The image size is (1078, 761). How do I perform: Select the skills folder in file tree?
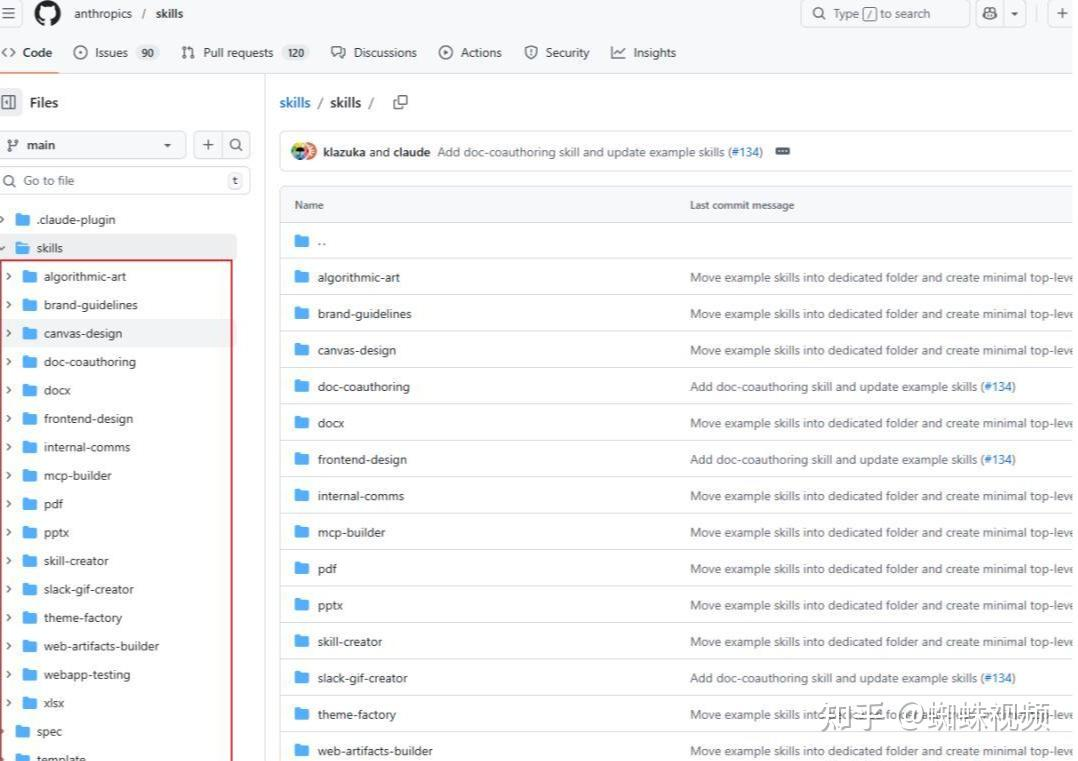point(118,247)
